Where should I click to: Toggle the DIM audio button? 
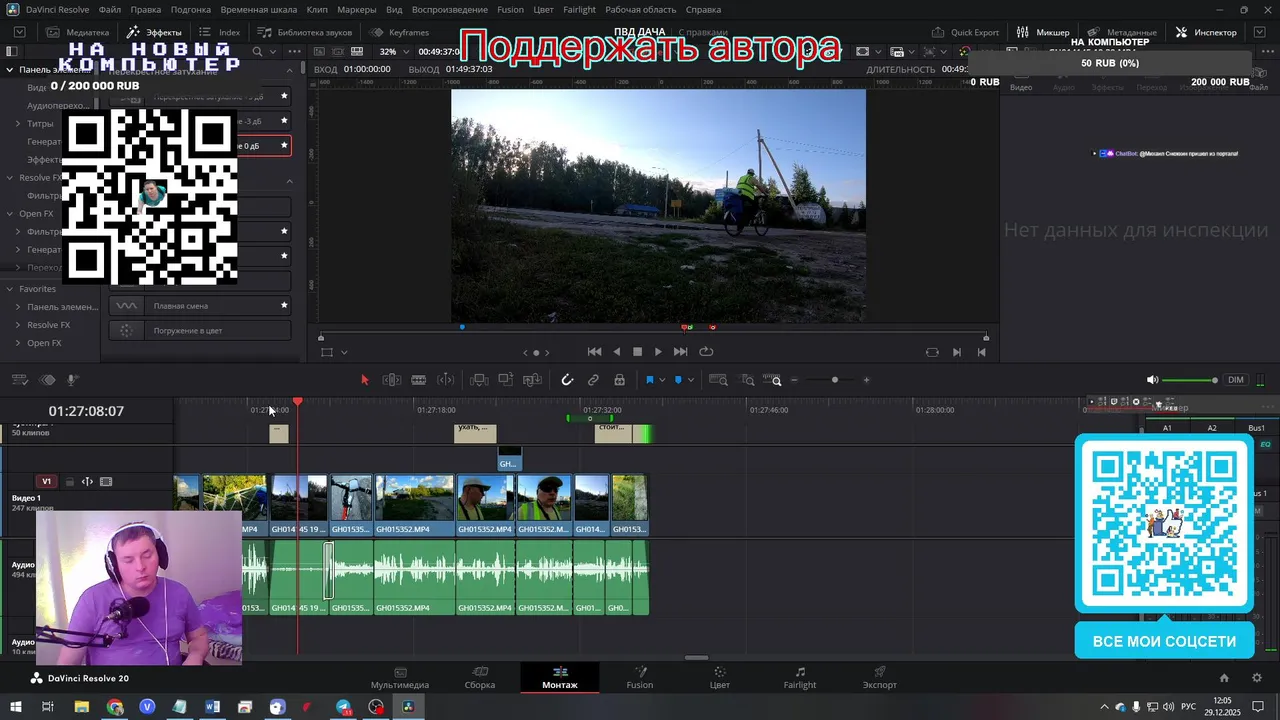(1236, 380)
